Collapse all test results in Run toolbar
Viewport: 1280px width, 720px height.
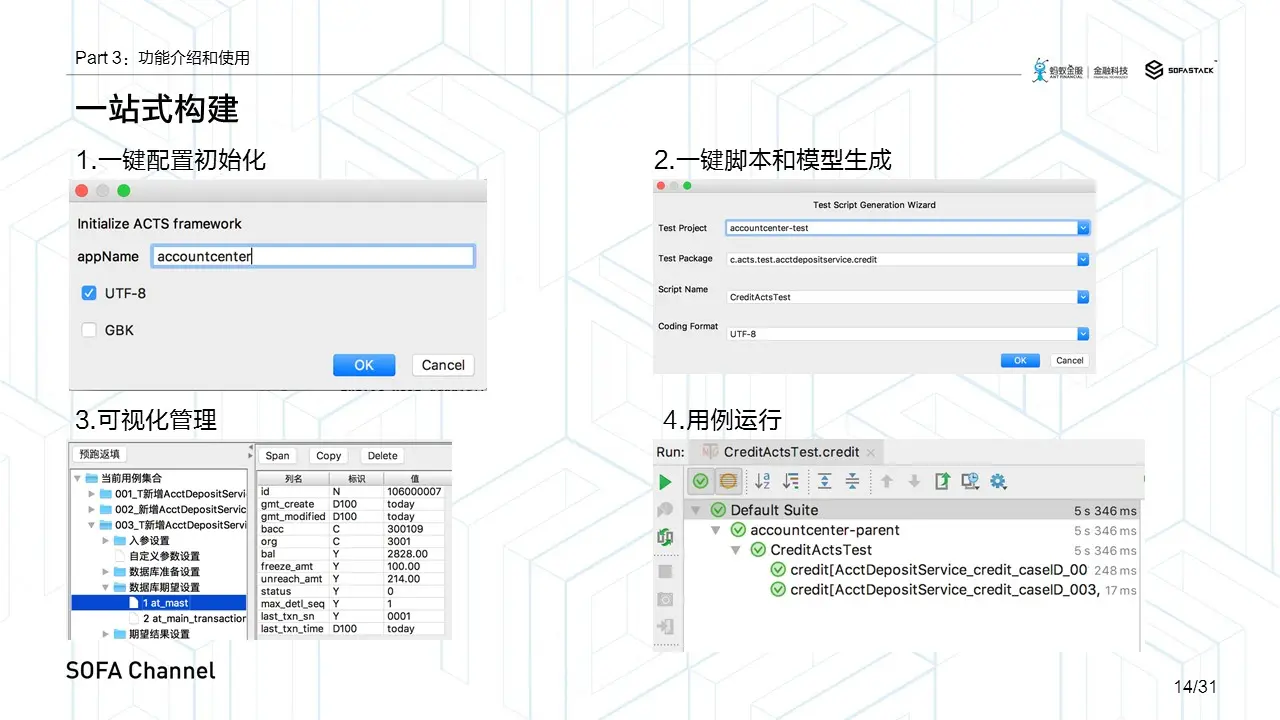852,481
